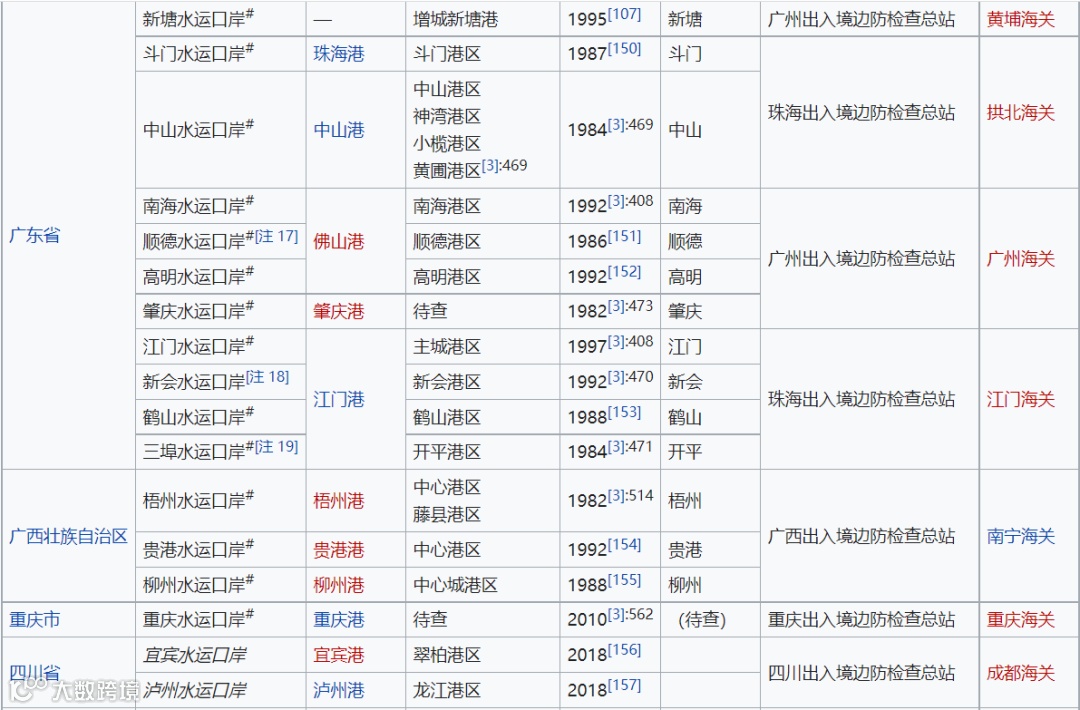Open the 江门港 port link

(338, 399)
